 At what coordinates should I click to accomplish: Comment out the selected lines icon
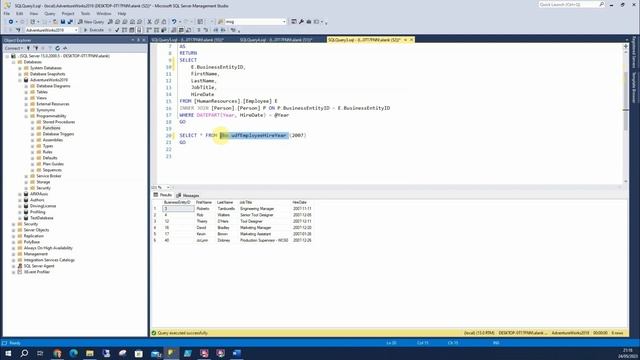pos(199,30)
